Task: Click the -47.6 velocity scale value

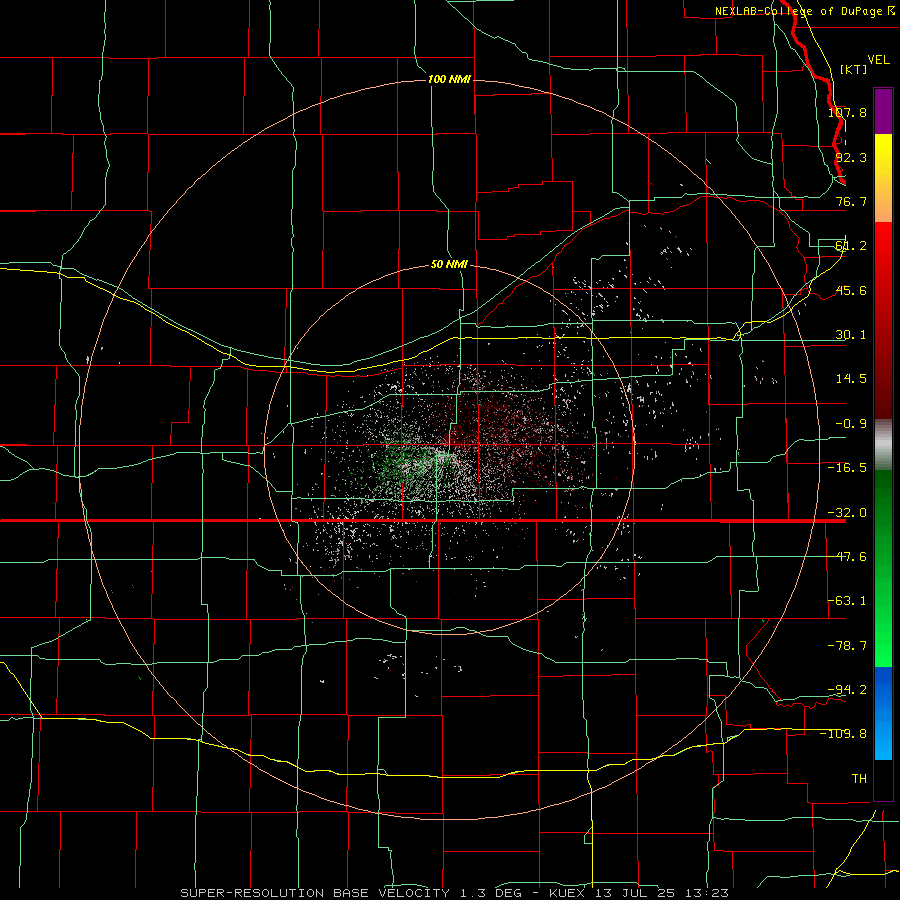Action: pos(847,556)
